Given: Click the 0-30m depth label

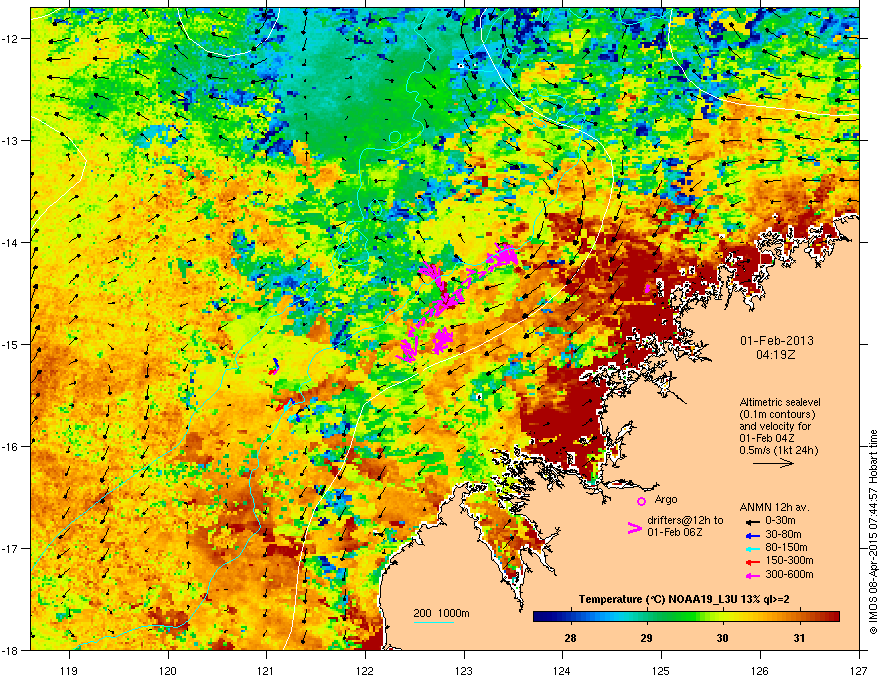Looking at the screenshot, I should pyautogui.click(x=781, y=521).
